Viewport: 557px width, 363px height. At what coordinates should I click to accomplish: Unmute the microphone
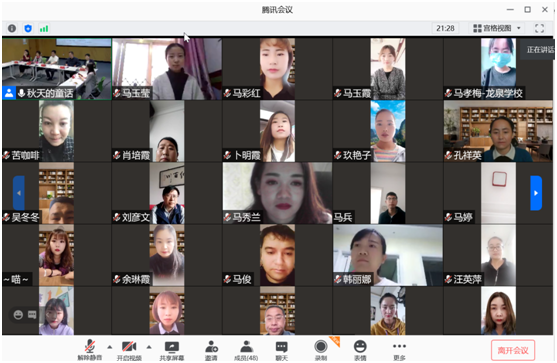click(x=90, y=350)
